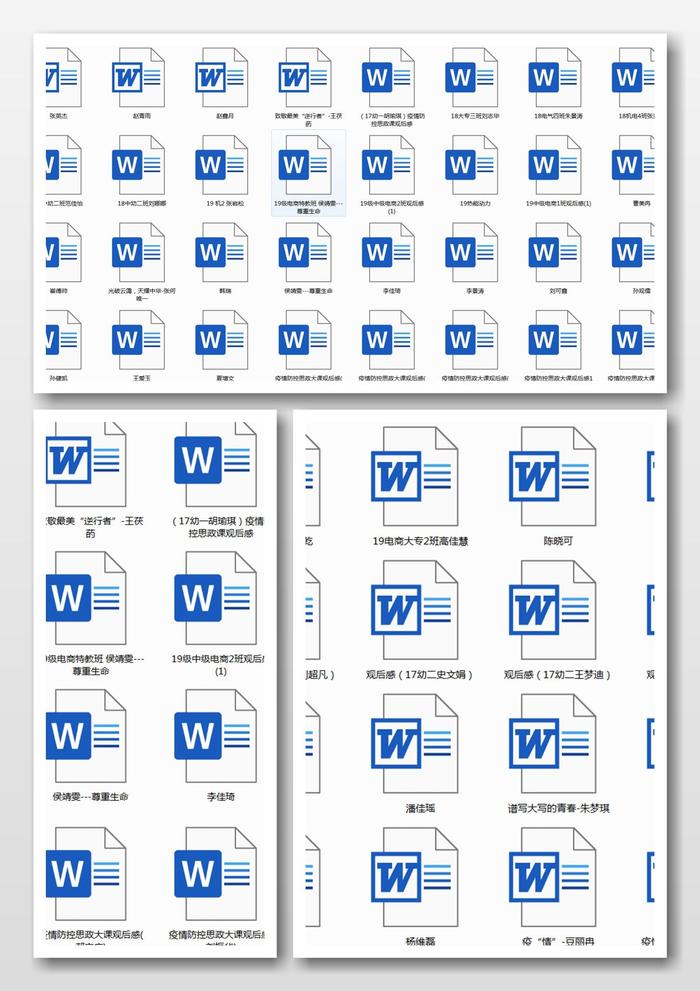700x991 pixels.
Task: Select the large 侯靖雯---尊重生命 icon in the left panel
Action: (x=86, y=736)
